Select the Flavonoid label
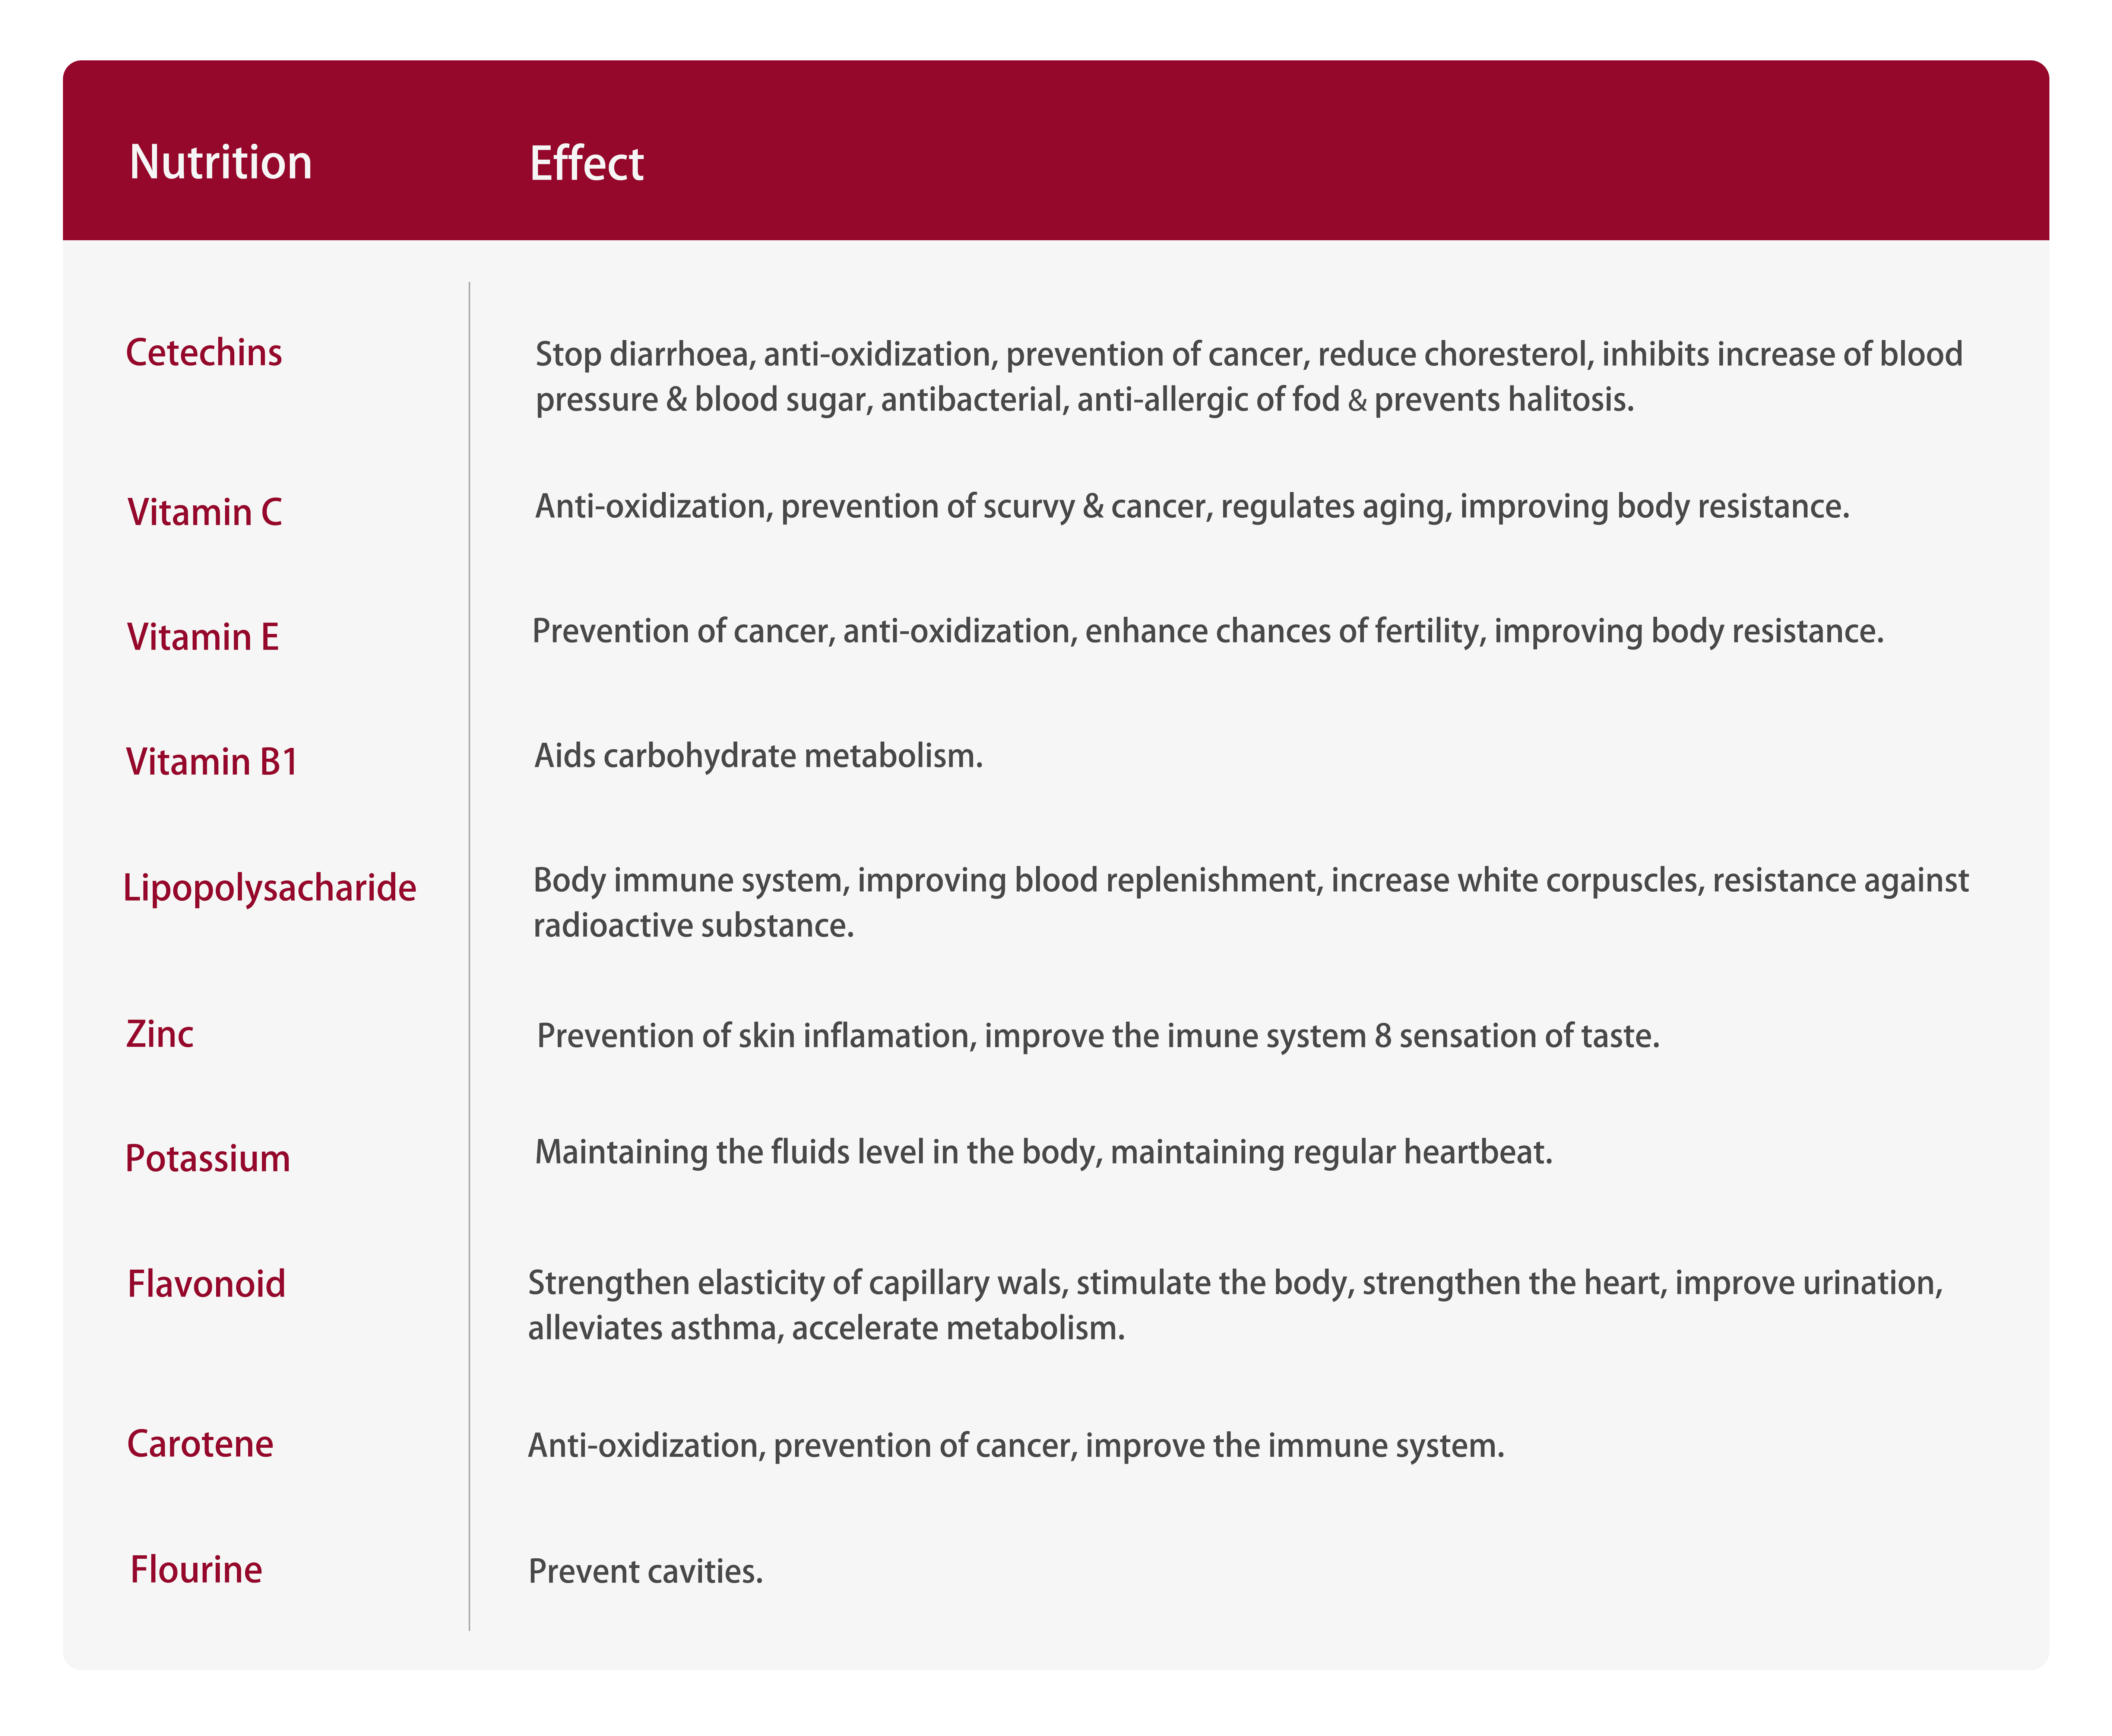The width and height of the screenshot is (2112, 1736). [x=206, y=1284]
